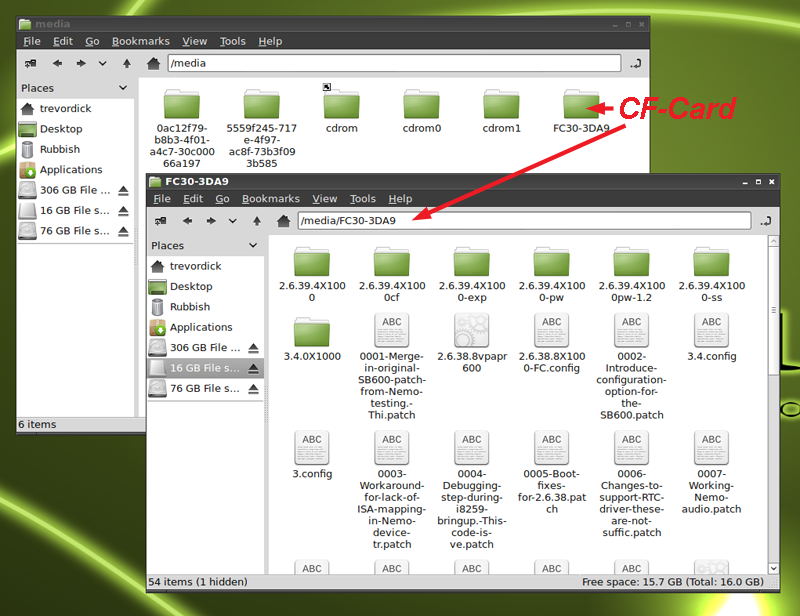Image resolution: width=800 pixels, height=616 pixels.
Task: Open the Tools menu in media window
Action: tap(232, 41)
